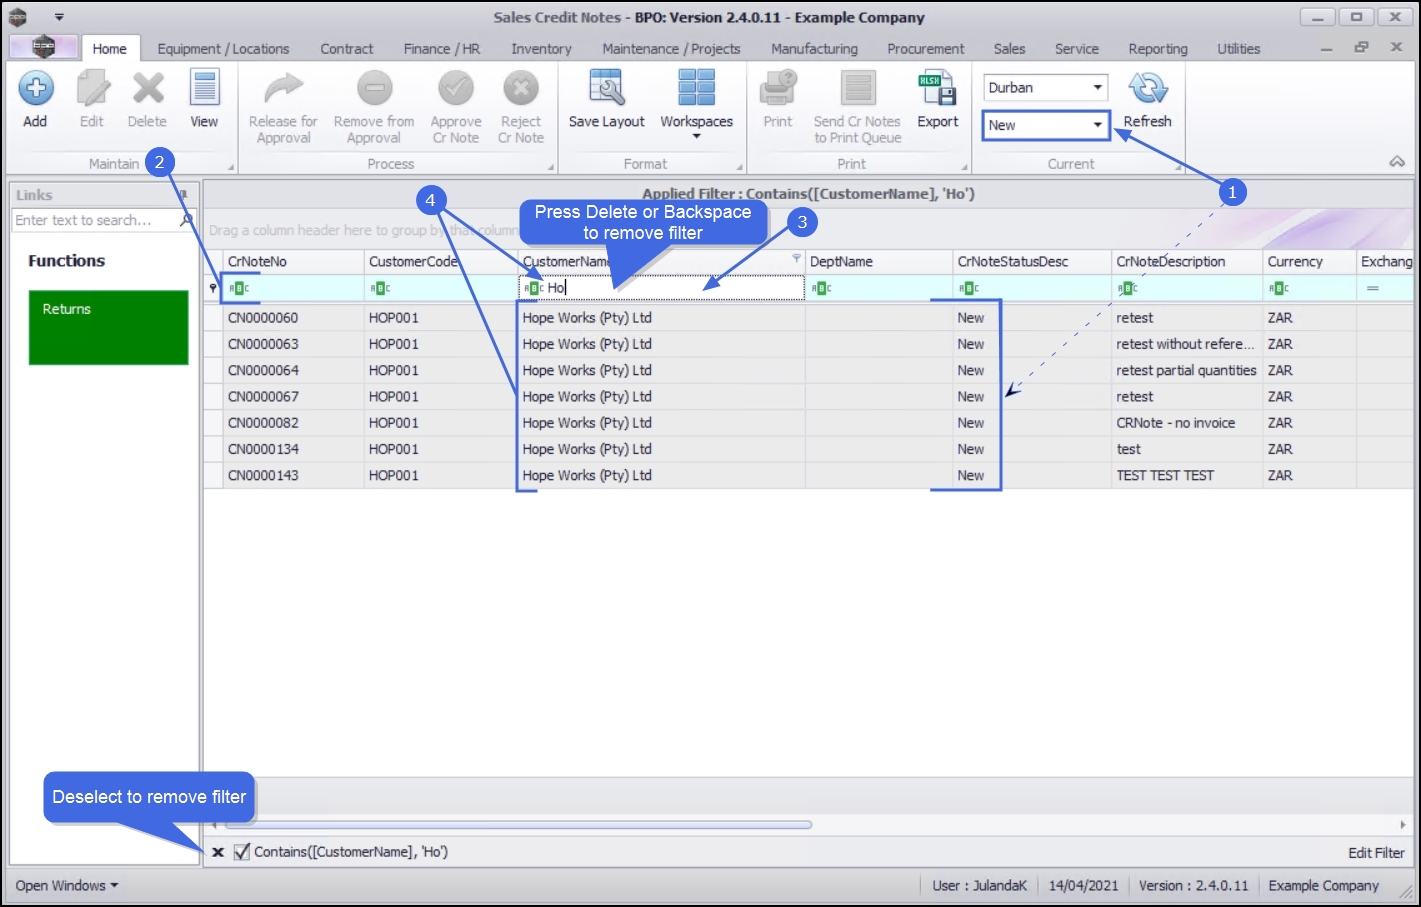Click the Refresh icon

click(x=1147, y=89)
